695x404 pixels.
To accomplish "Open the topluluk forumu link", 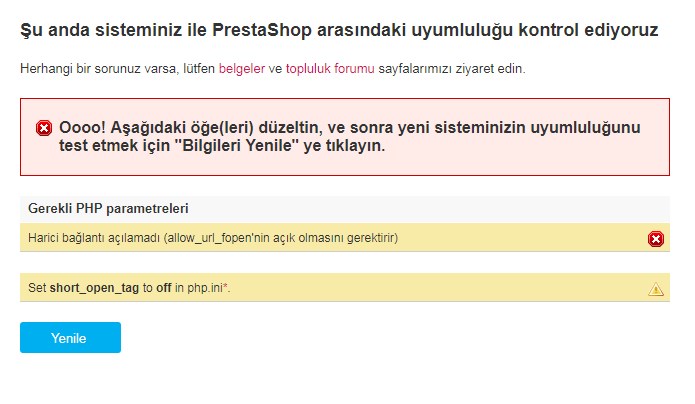I will coord(330,69).
